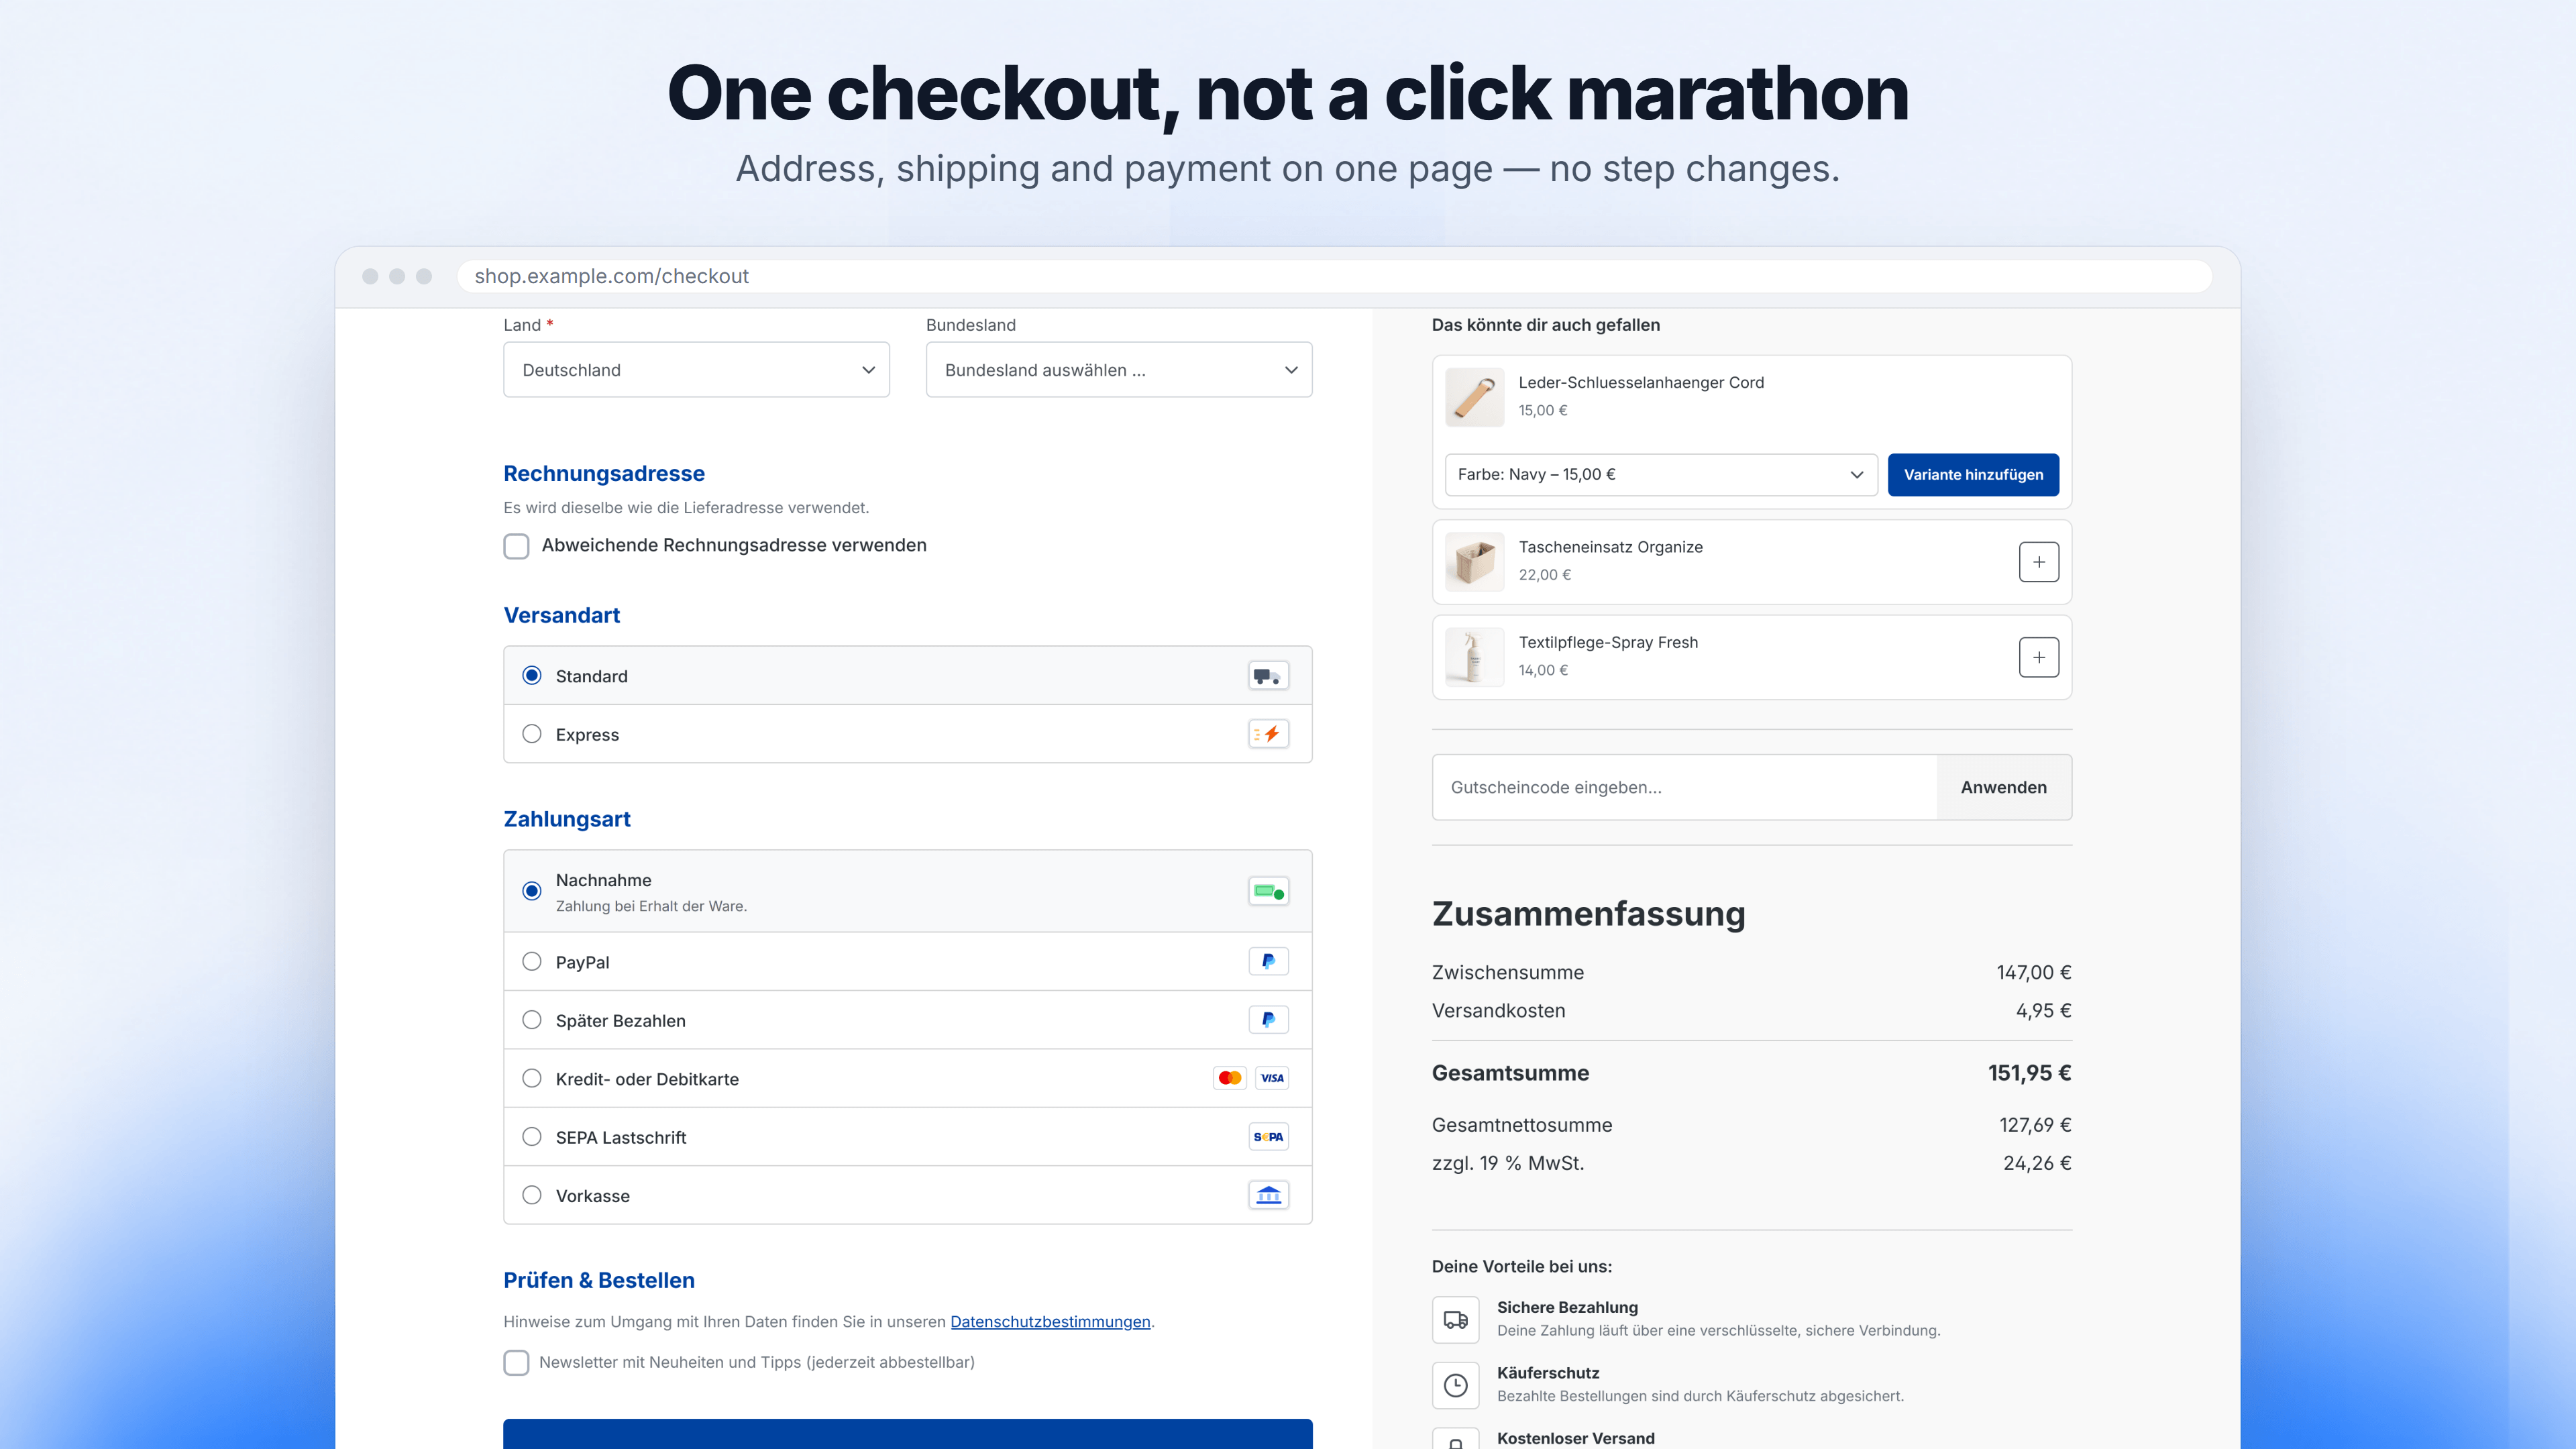Add Textilpflege-Spray Fresh with plus icon

pyautogui.click(x=2038, y=657)
